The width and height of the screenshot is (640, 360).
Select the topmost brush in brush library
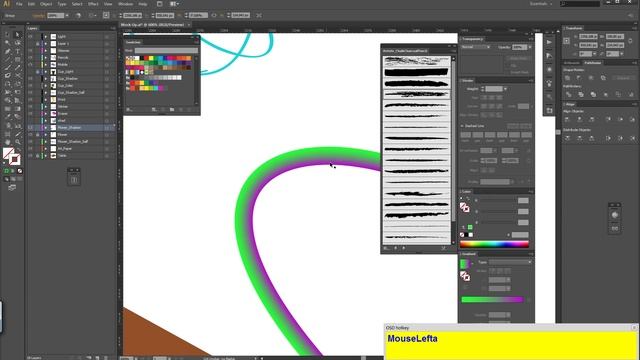pos(416,61)
